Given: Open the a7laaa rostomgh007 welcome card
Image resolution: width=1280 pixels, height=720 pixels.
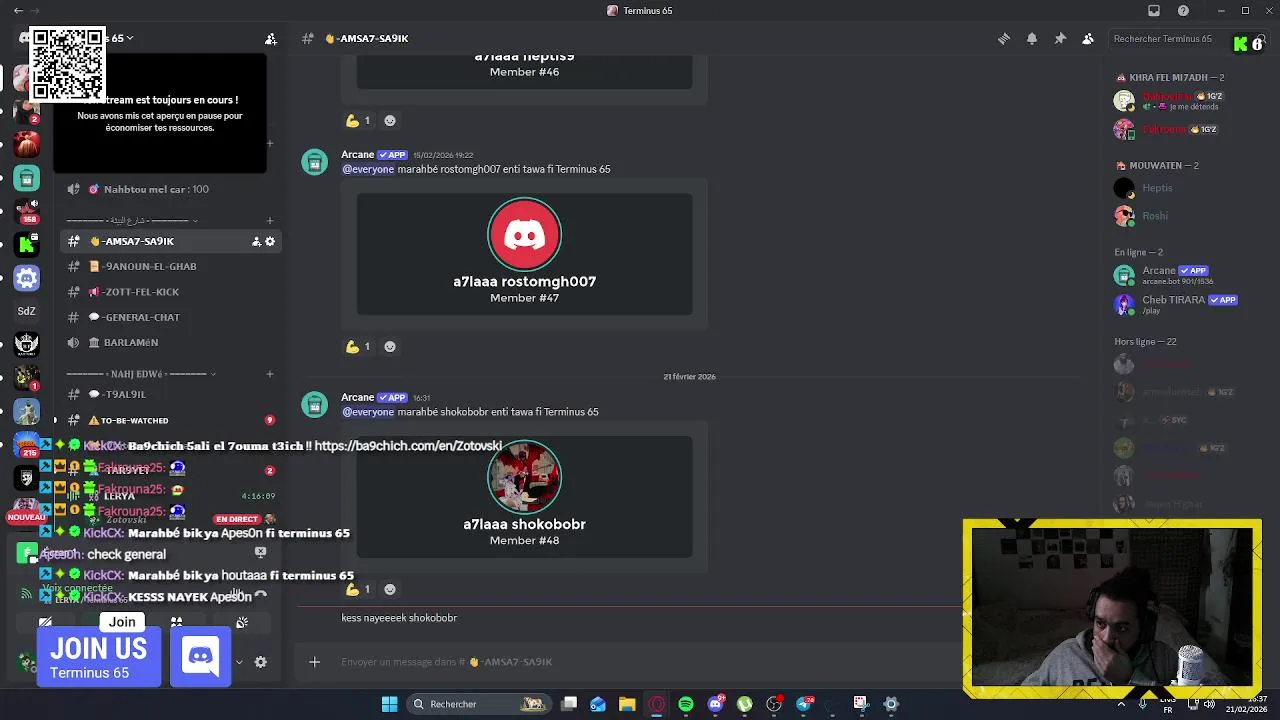Looking at the screenshot, I should click(x=524, y=254).
